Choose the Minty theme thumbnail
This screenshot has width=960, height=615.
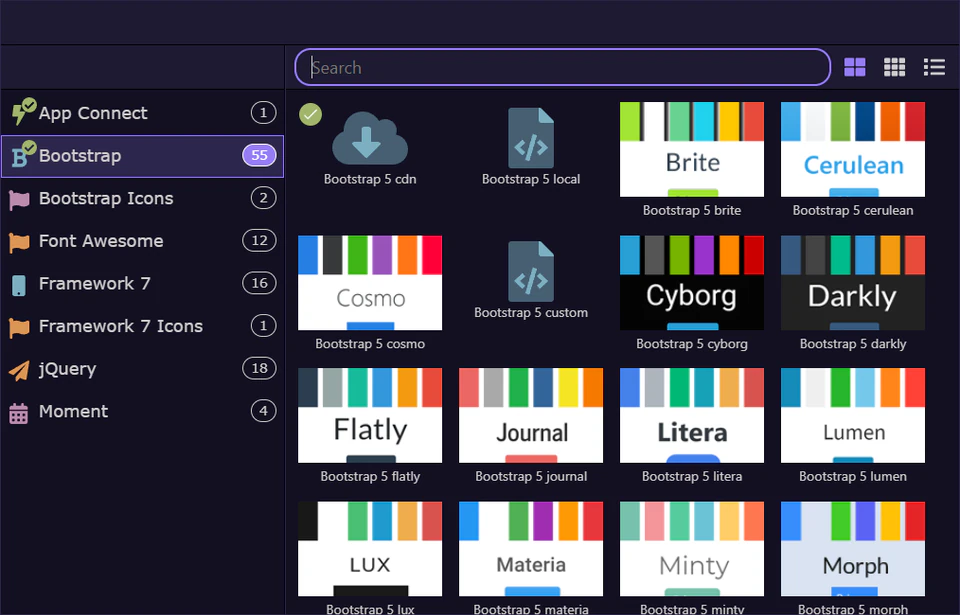(x=692, y=549)
